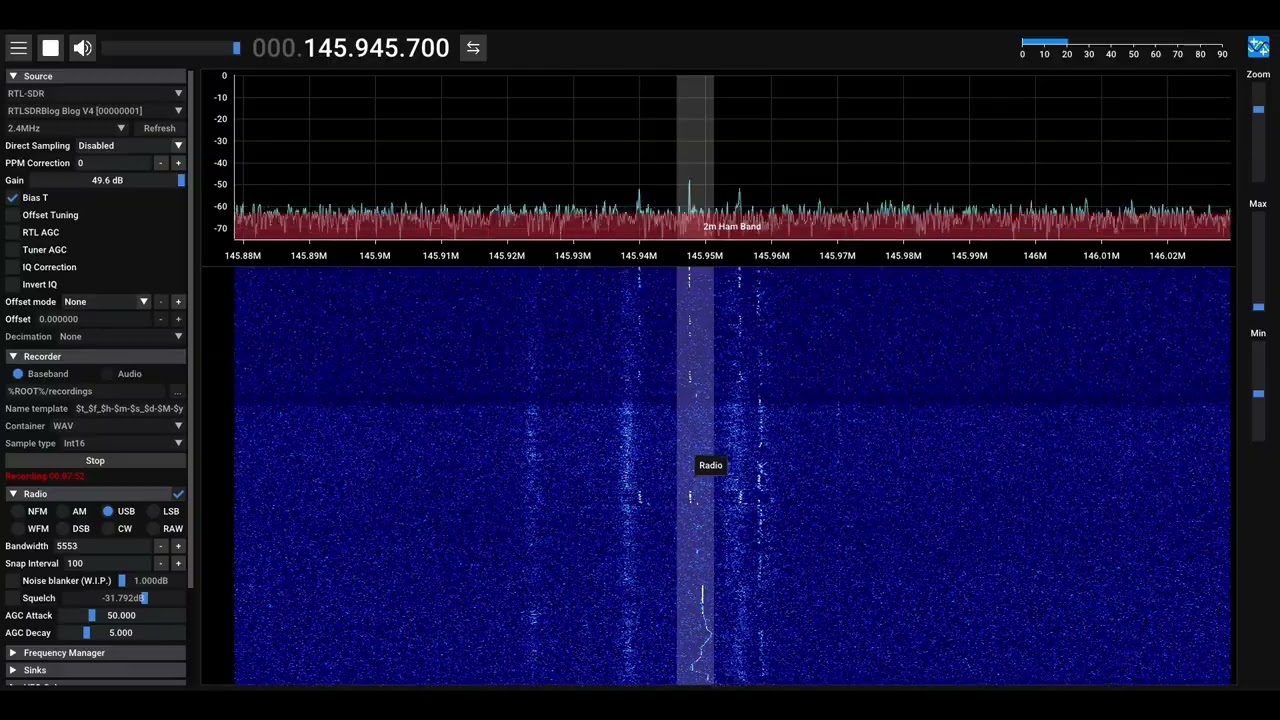
Task: Increase Bandwidth with plus button
Action: [x=178, y=546]
